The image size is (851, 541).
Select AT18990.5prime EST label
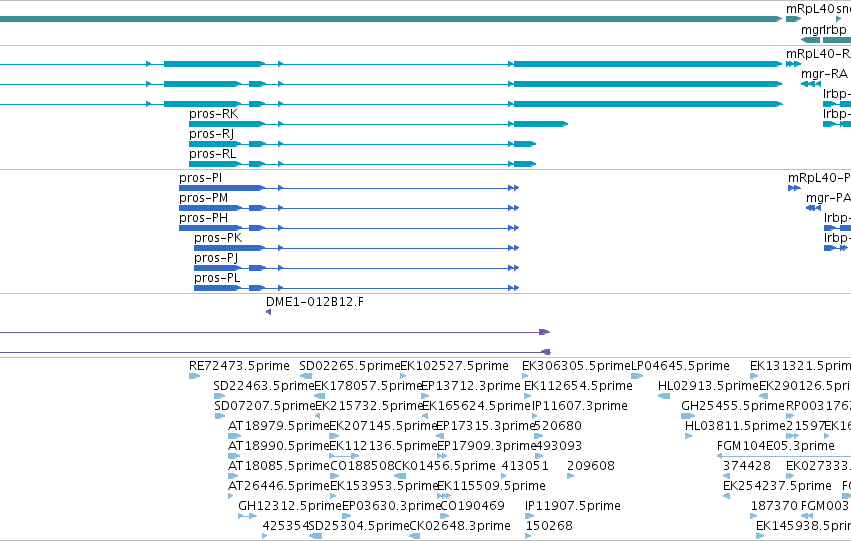tap(278, 447)
